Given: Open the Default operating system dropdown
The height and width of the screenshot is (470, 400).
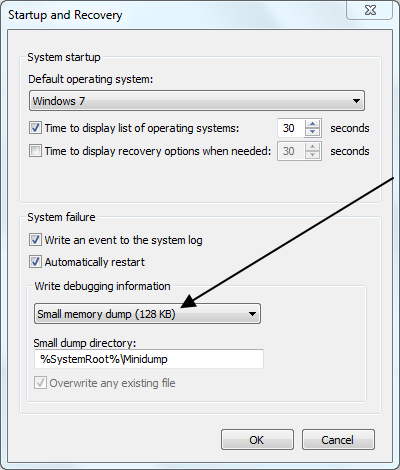Looking at the screenshot, I should [197, 100].
